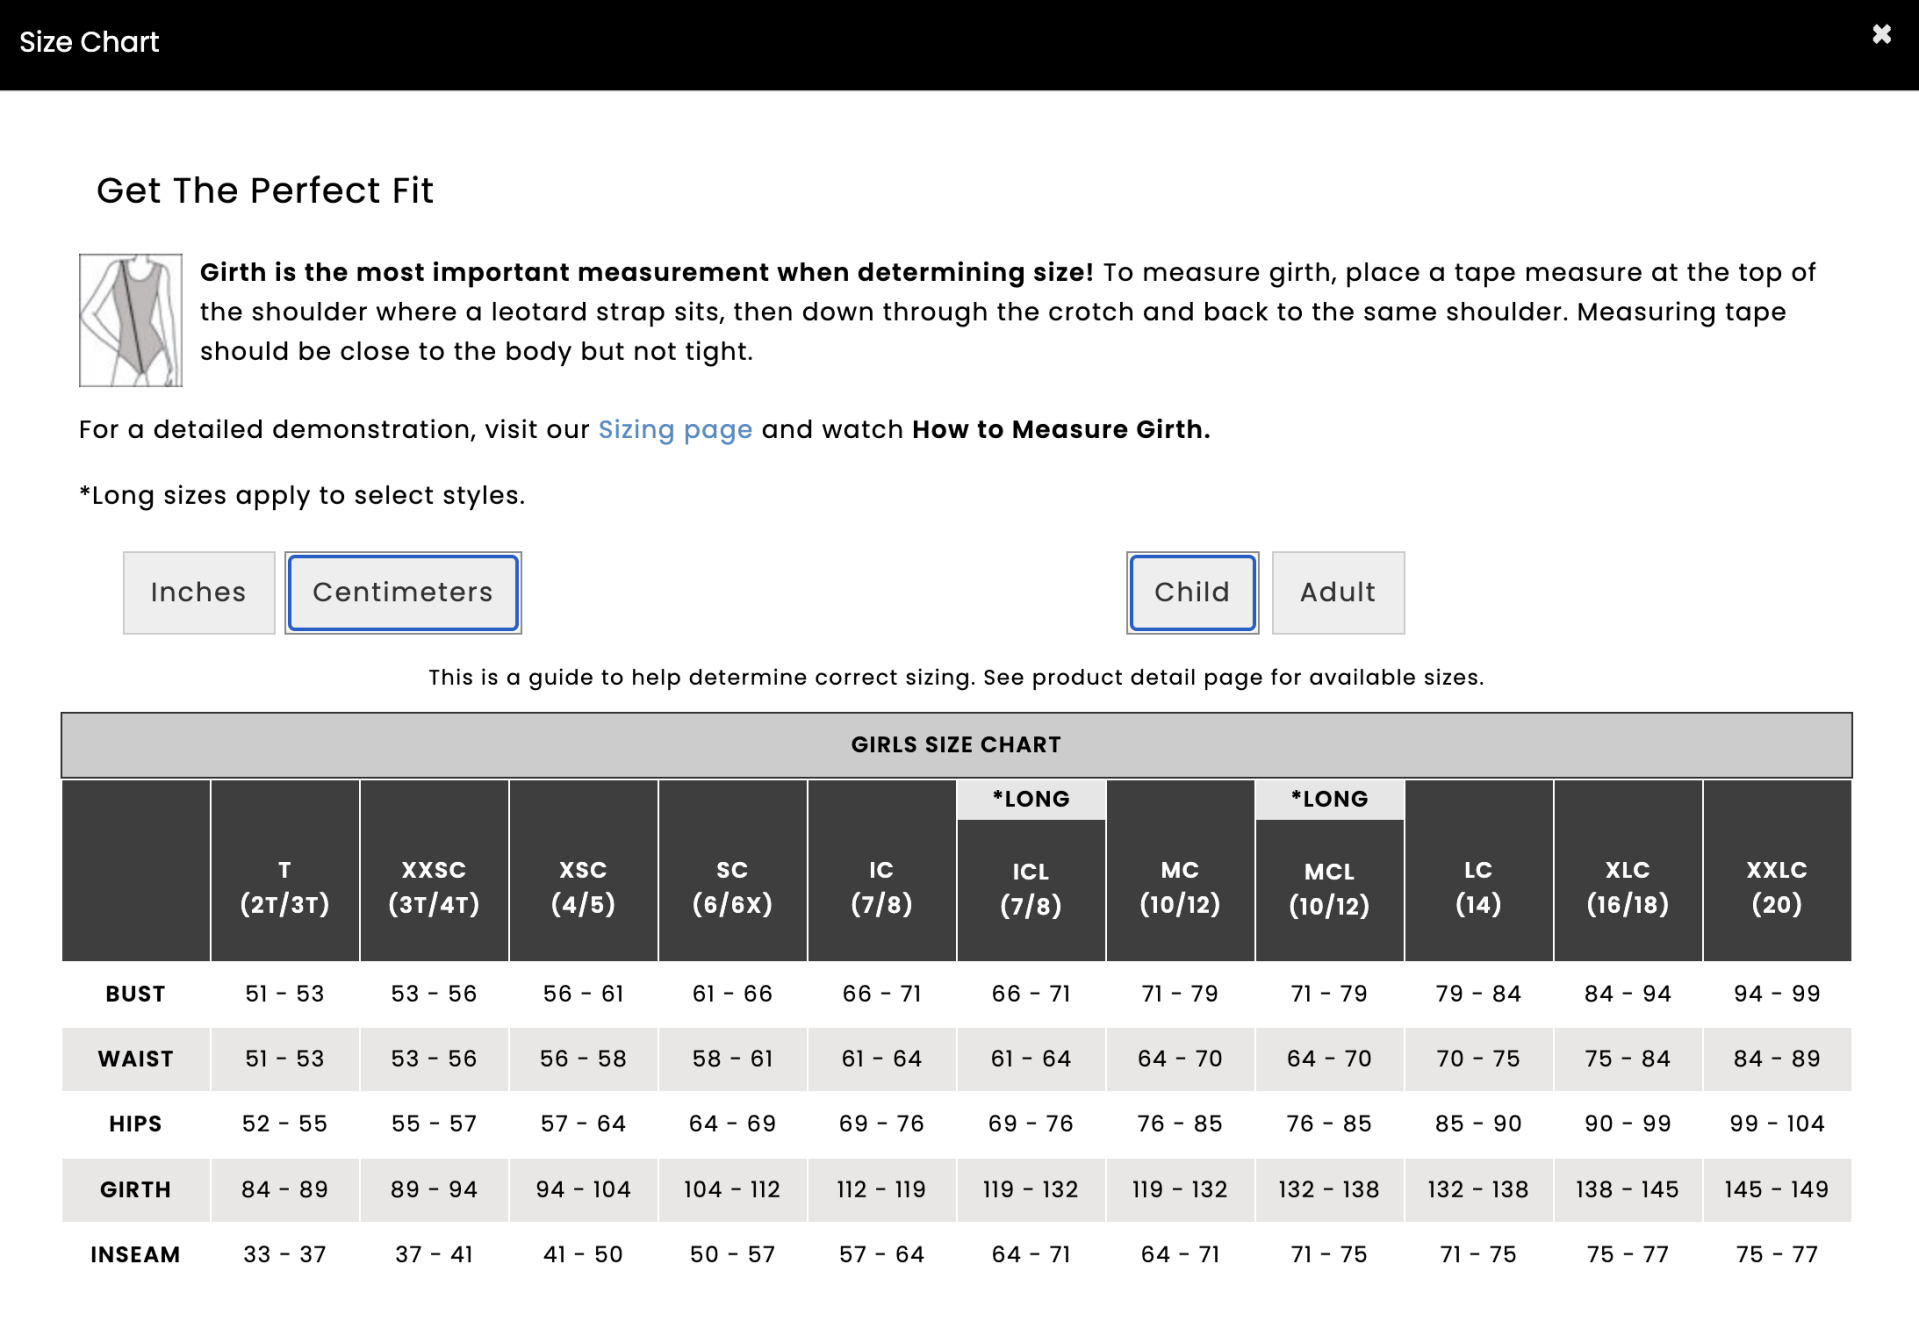Select the T (2T/3T) column header
This screenshot has height=1343, width=1919.
pos(285,887)
